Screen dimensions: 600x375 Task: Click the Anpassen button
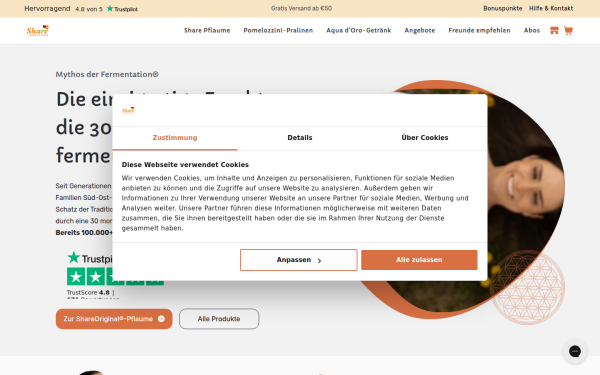point(298,260)
